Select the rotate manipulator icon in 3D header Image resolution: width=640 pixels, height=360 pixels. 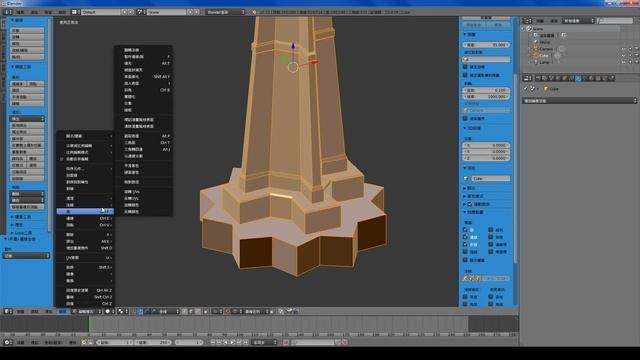pyautogui.click(x=147, y=311)
